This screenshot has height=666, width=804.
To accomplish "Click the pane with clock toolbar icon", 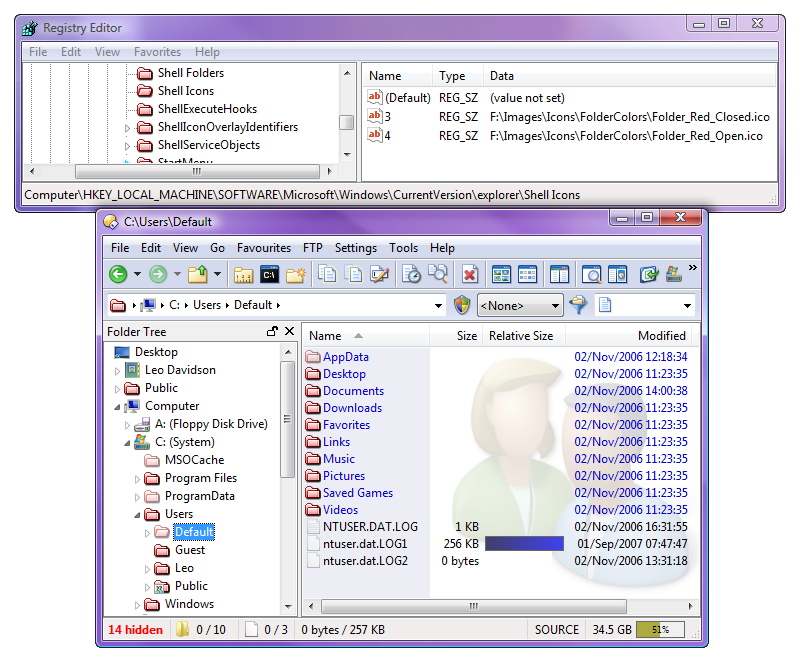I will (617, 274).
